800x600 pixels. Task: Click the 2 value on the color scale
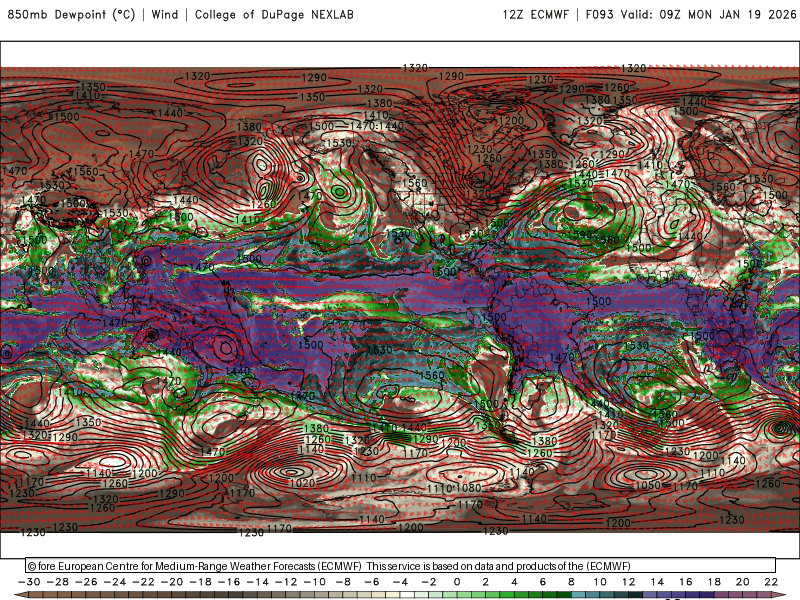486,582
